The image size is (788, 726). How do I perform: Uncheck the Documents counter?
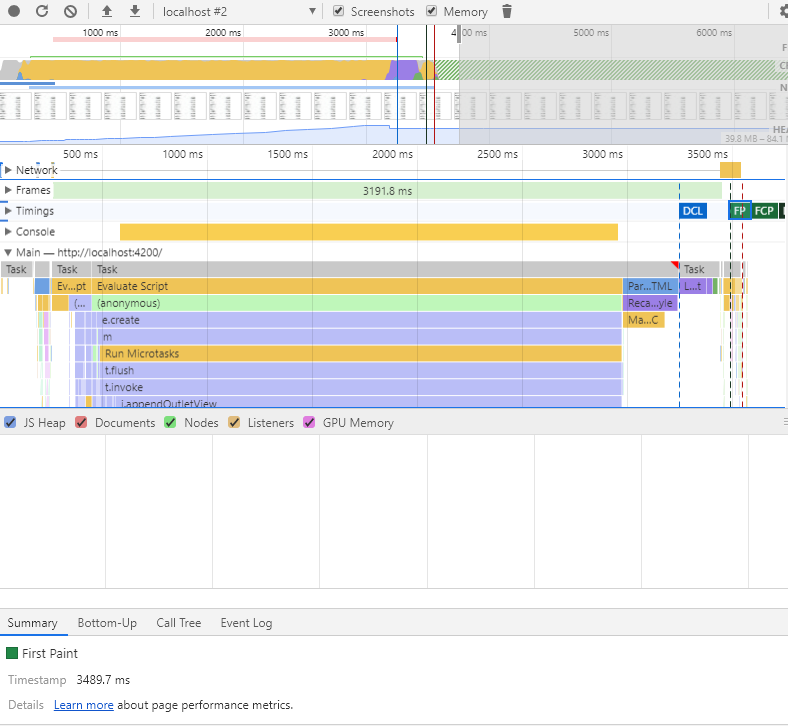[x=81, y=423]
